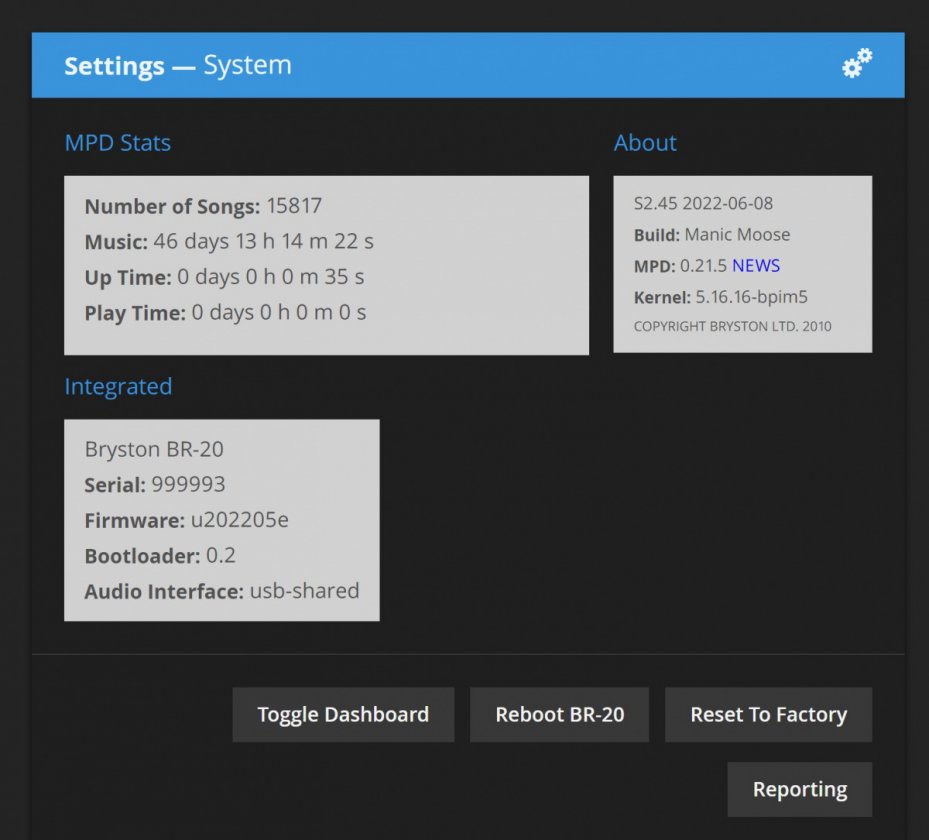The image size is (929, 840).
Task: Select the Serial number 999993
Action: pos(188,485)
